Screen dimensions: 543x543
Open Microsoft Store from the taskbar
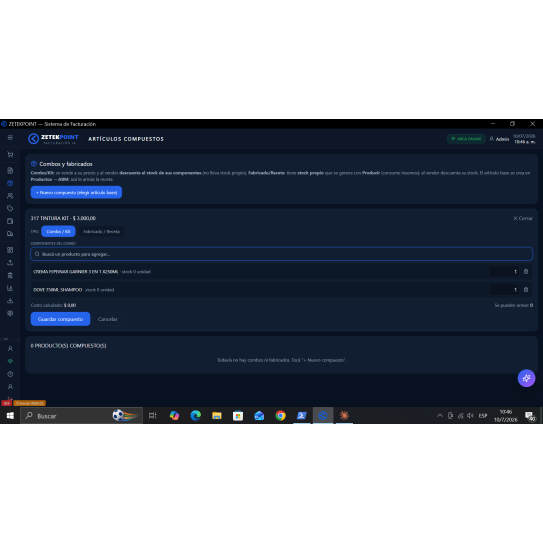pyautogui.click(x=238, y=416)
